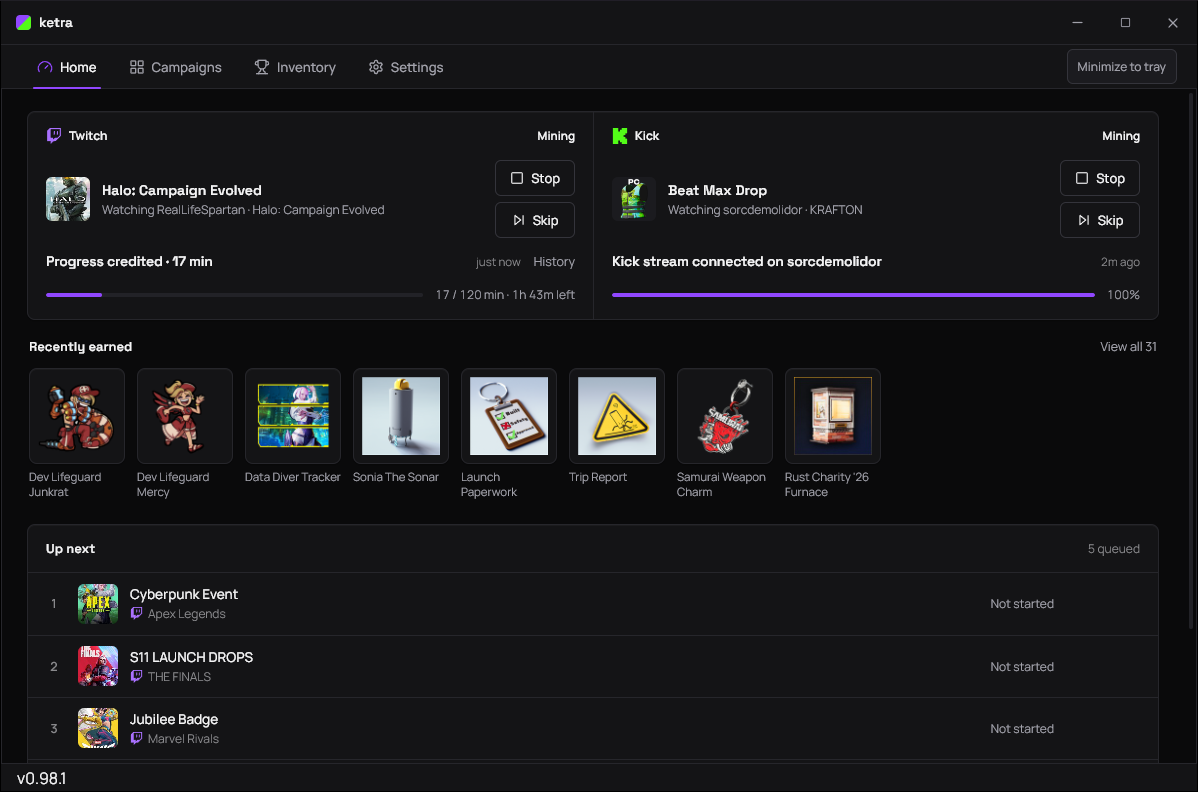
Task: Open the Cyberpunk Event queue entry
Action: tap(593, 603)
